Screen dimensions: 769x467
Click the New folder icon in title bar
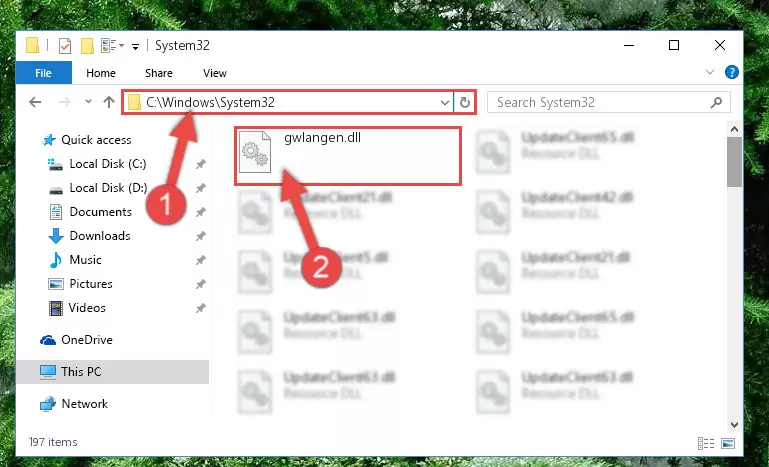[x=87, y=46]
